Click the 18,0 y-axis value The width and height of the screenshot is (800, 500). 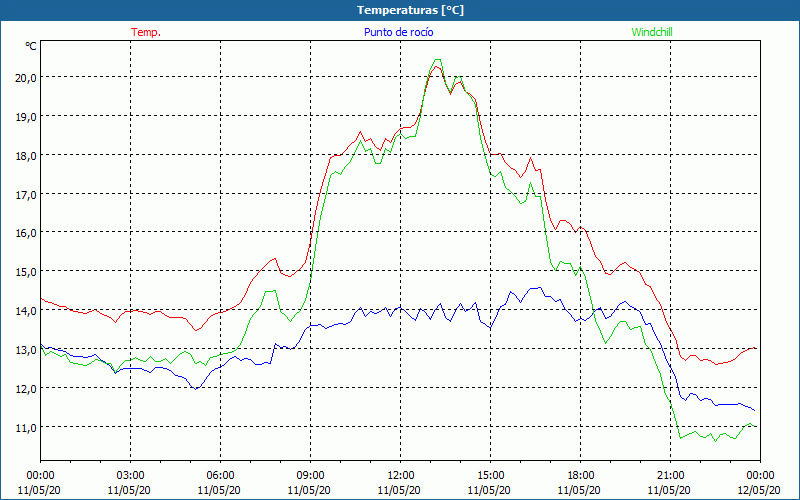pos(26,156)
